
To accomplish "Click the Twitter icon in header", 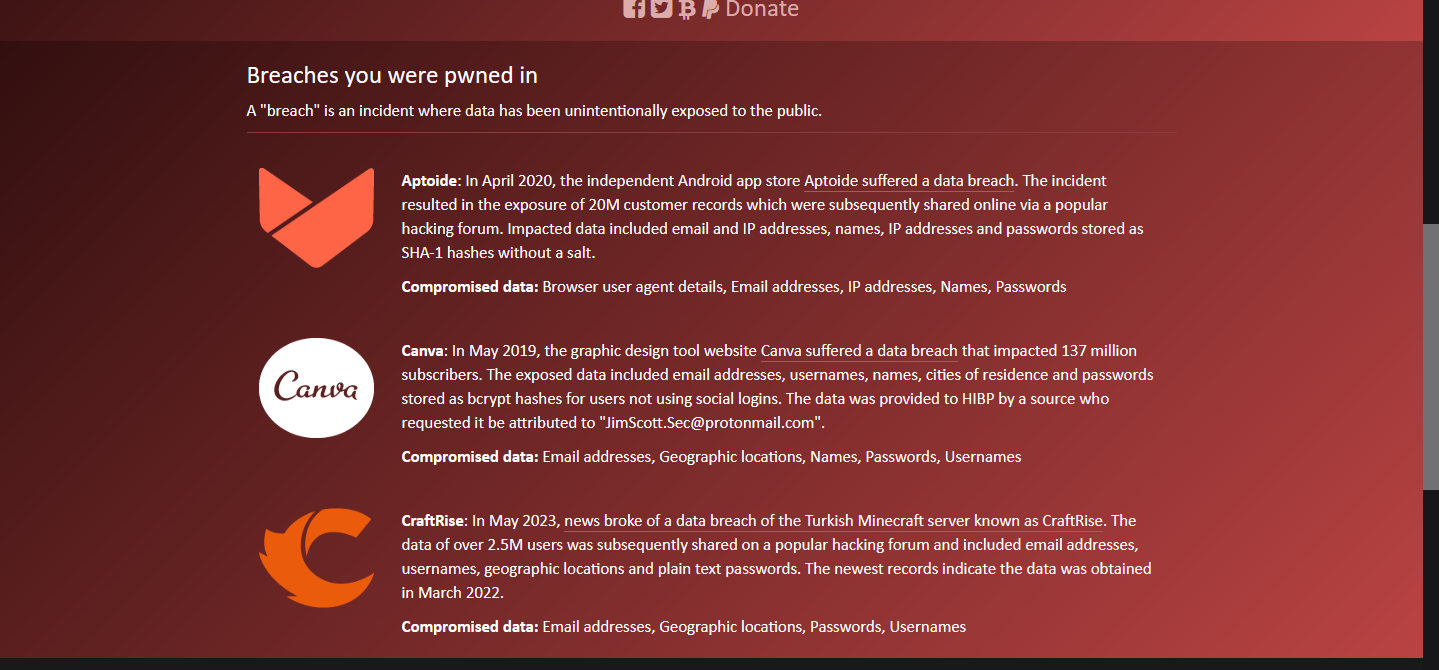I will point(661,8).
